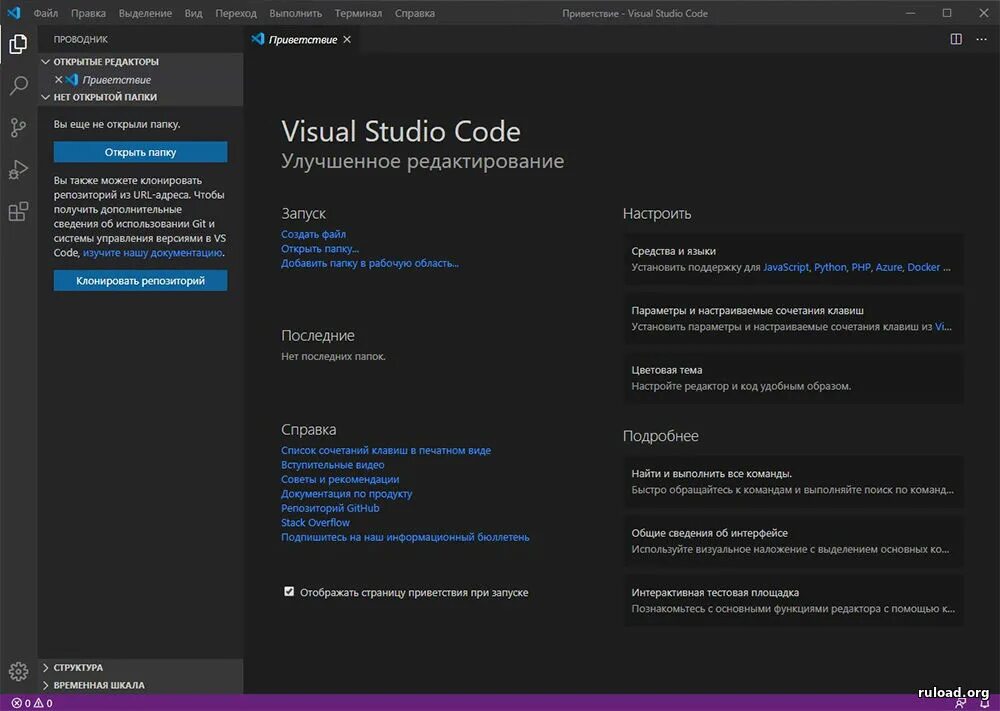Uncheck 'Отображать страницу приветствия при запуске' checkbox
The width and height of the screenshot is (1000, 711).
pos(289,592)
